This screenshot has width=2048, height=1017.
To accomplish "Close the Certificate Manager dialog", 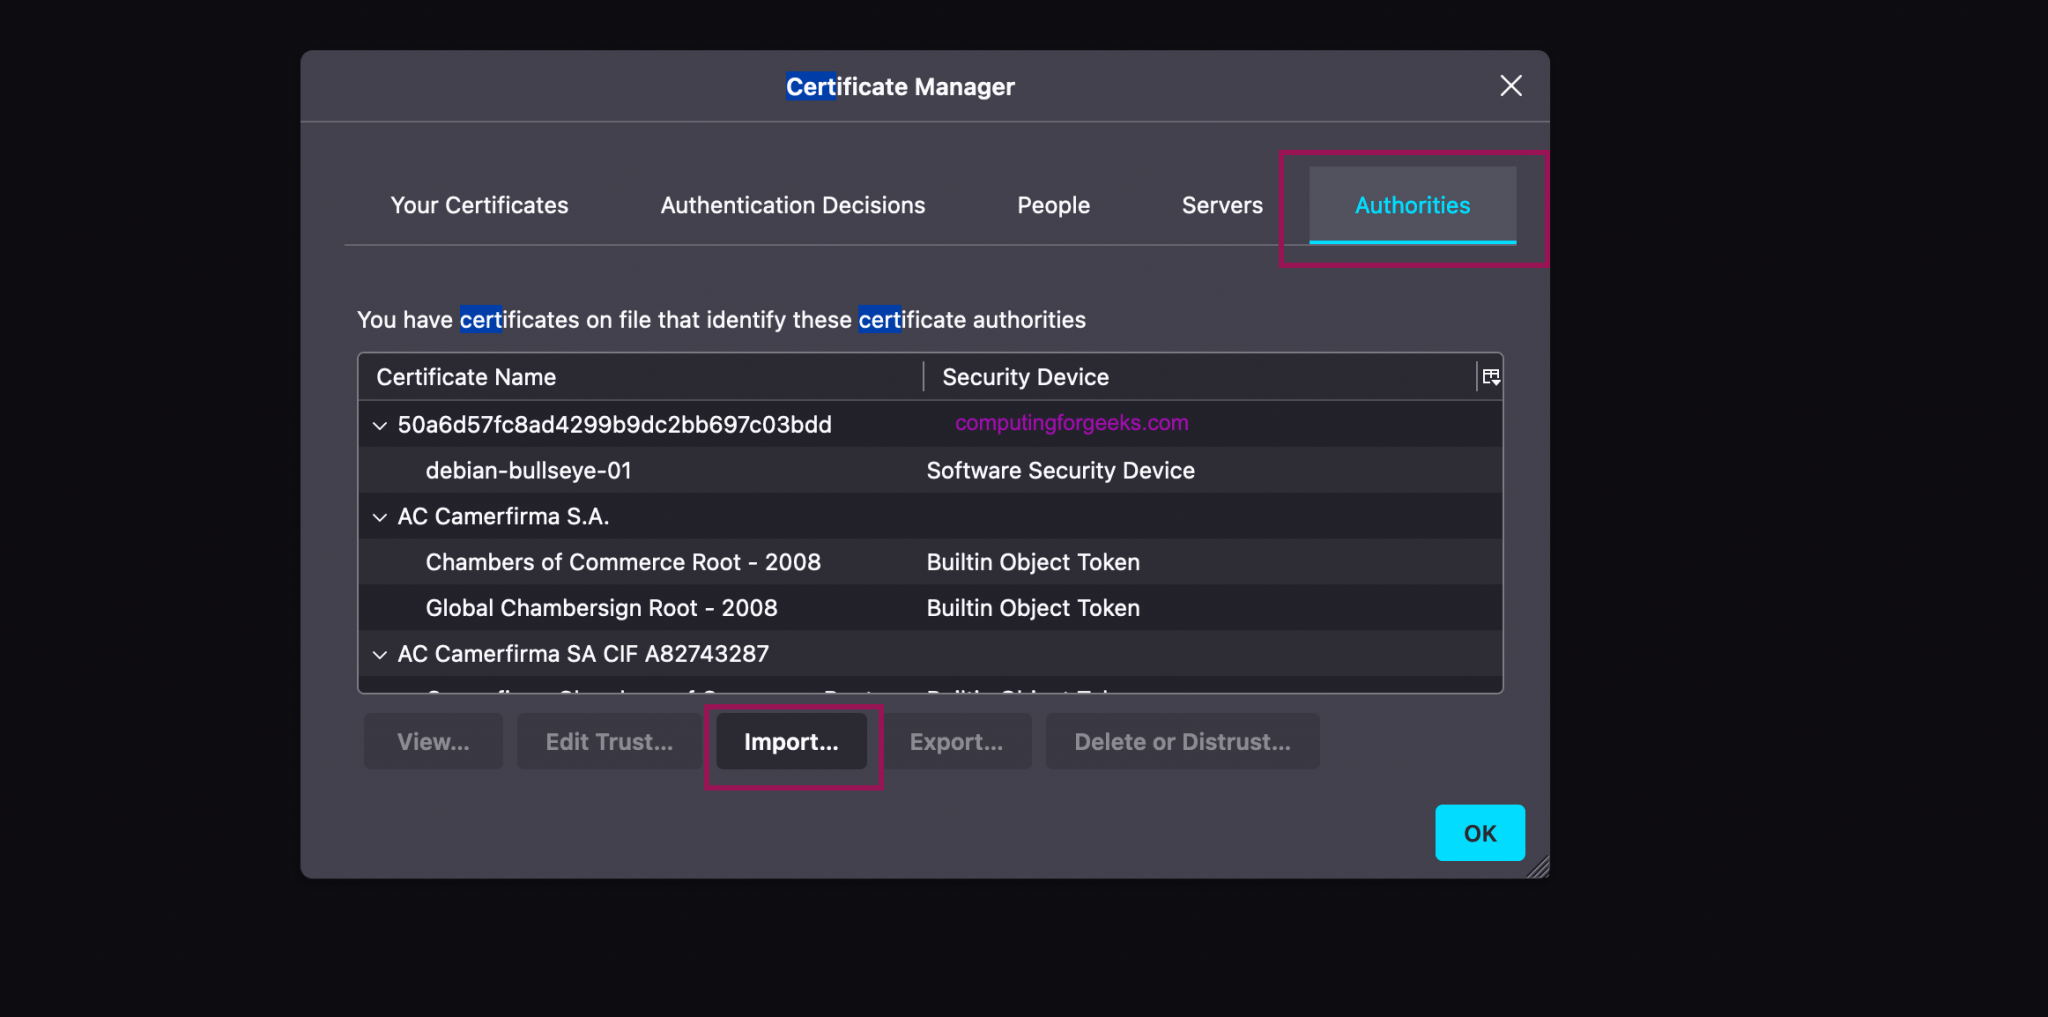I will tap(1510, 86).
